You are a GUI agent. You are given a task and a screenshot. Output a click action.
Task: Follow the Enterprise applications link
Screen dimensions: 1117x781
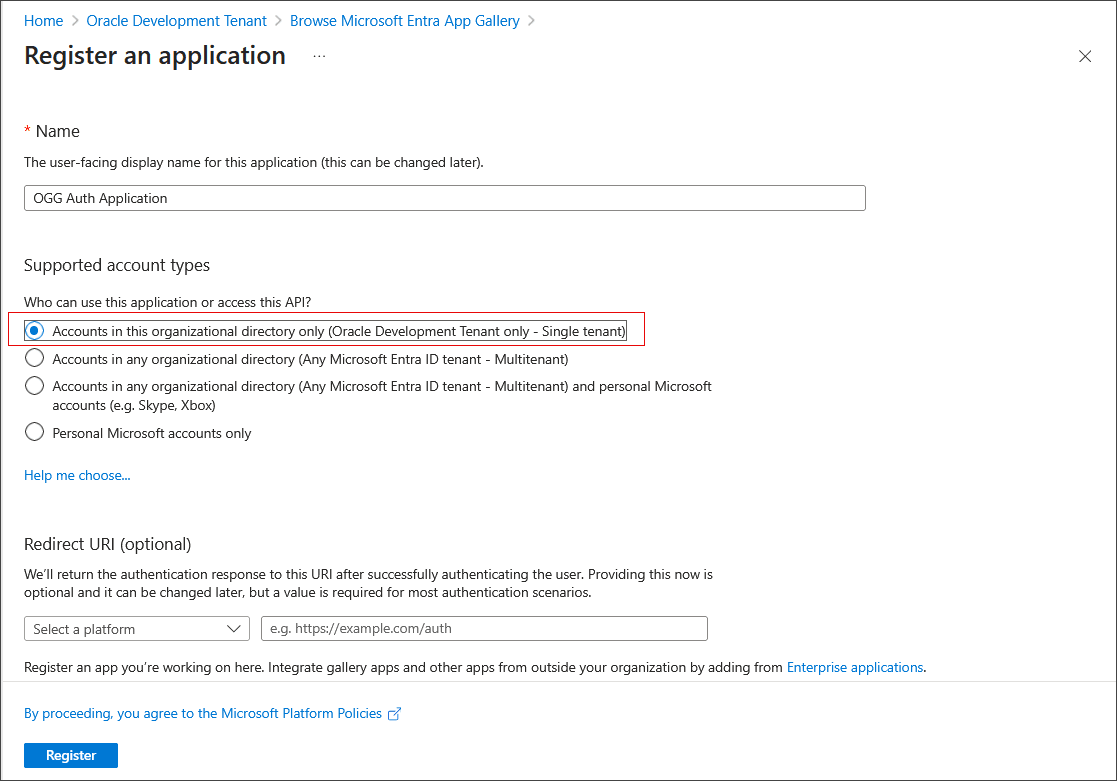point(855,667)
